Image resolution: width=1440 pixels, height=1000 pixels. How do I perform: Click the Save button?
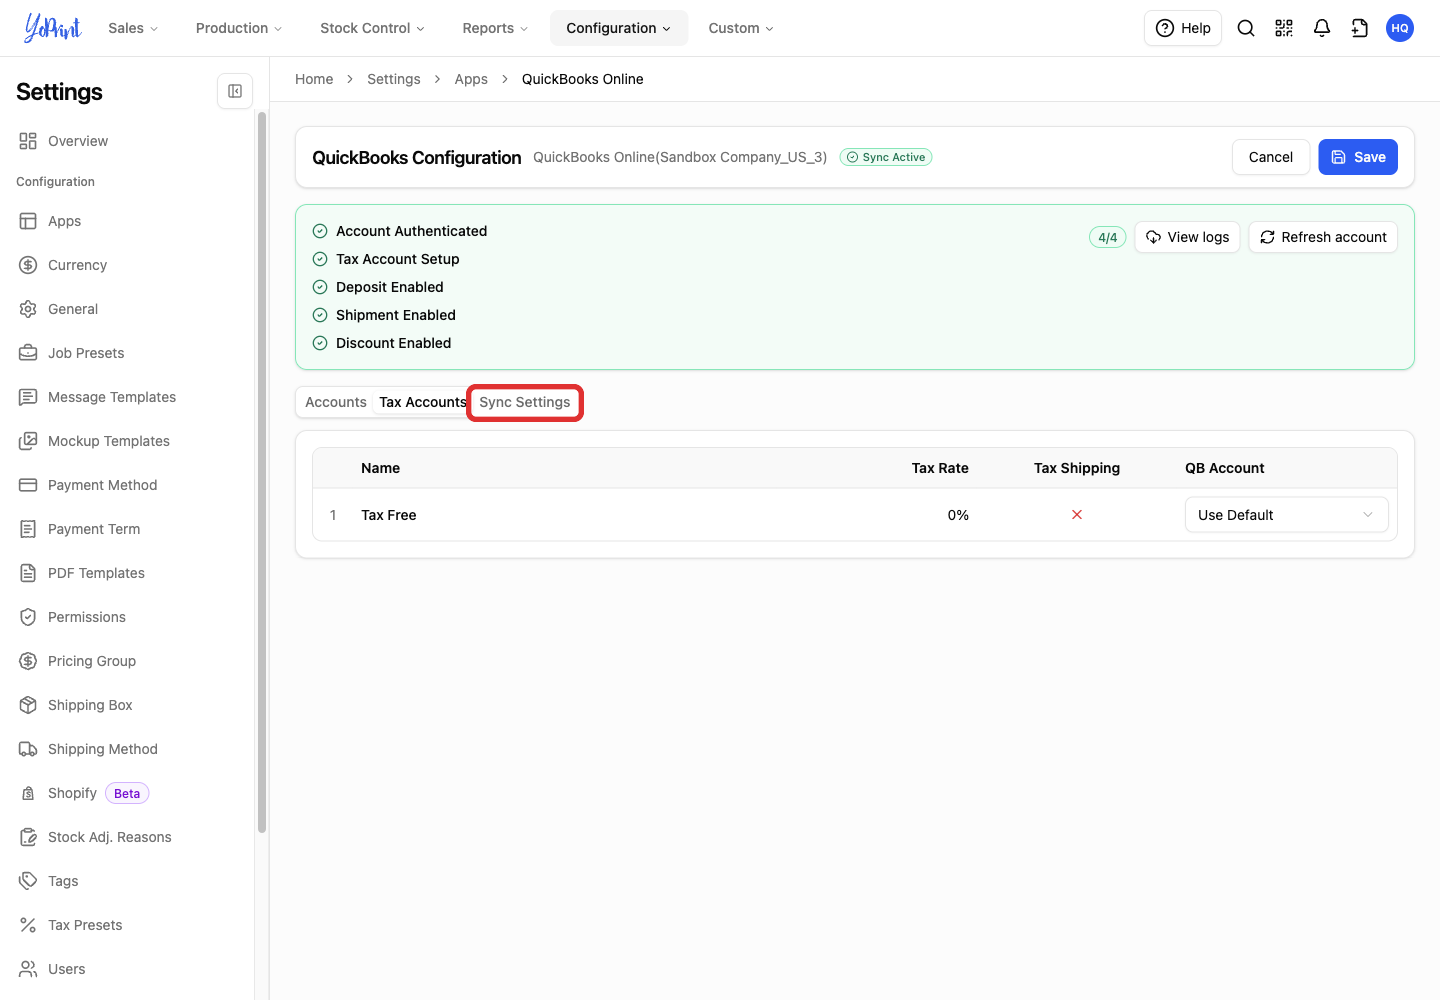(x=1358, y=157)
